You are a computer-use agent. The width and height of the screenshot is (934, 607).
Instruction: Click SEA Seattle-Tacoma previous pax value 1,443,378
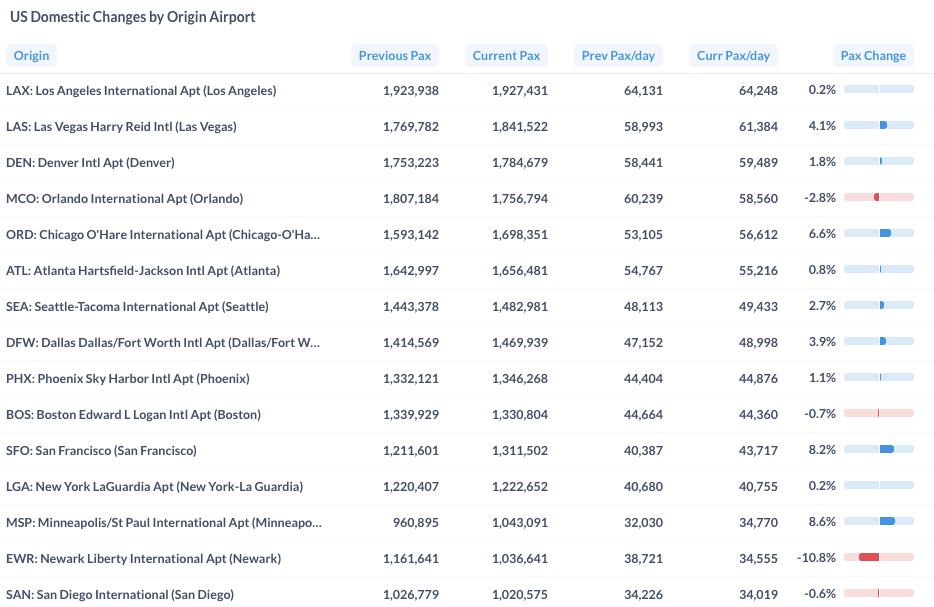pos(410,307)
